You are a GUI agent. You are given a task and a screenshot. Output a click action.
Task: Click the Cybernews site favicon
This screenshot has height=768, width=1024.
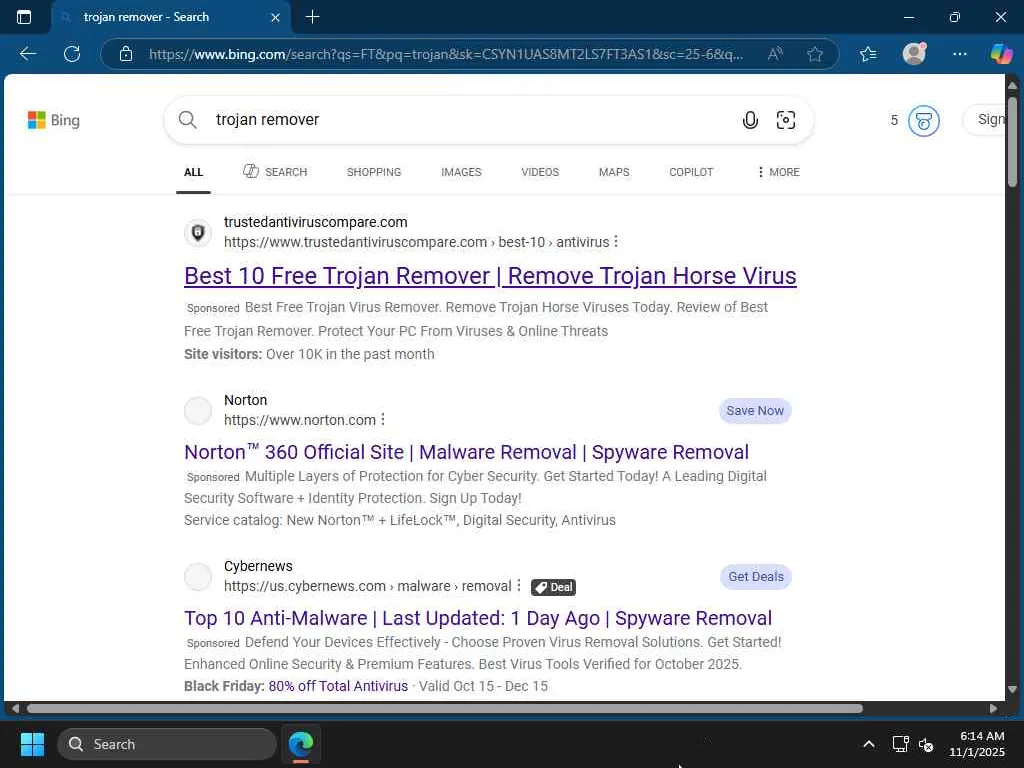[x=198, y=577]
